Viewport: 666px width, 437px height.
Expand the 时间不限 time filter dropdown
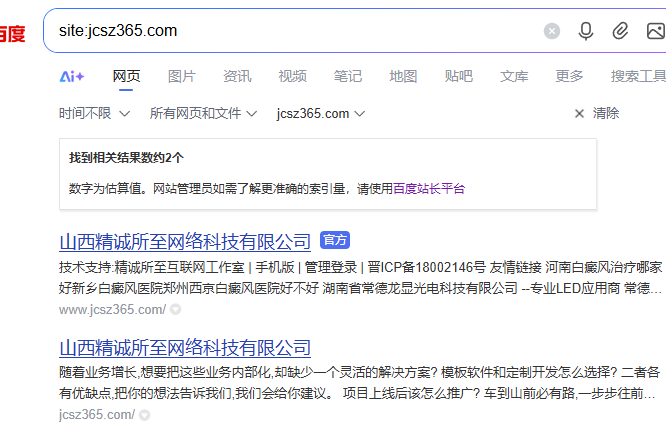click(x=94, y=113)
